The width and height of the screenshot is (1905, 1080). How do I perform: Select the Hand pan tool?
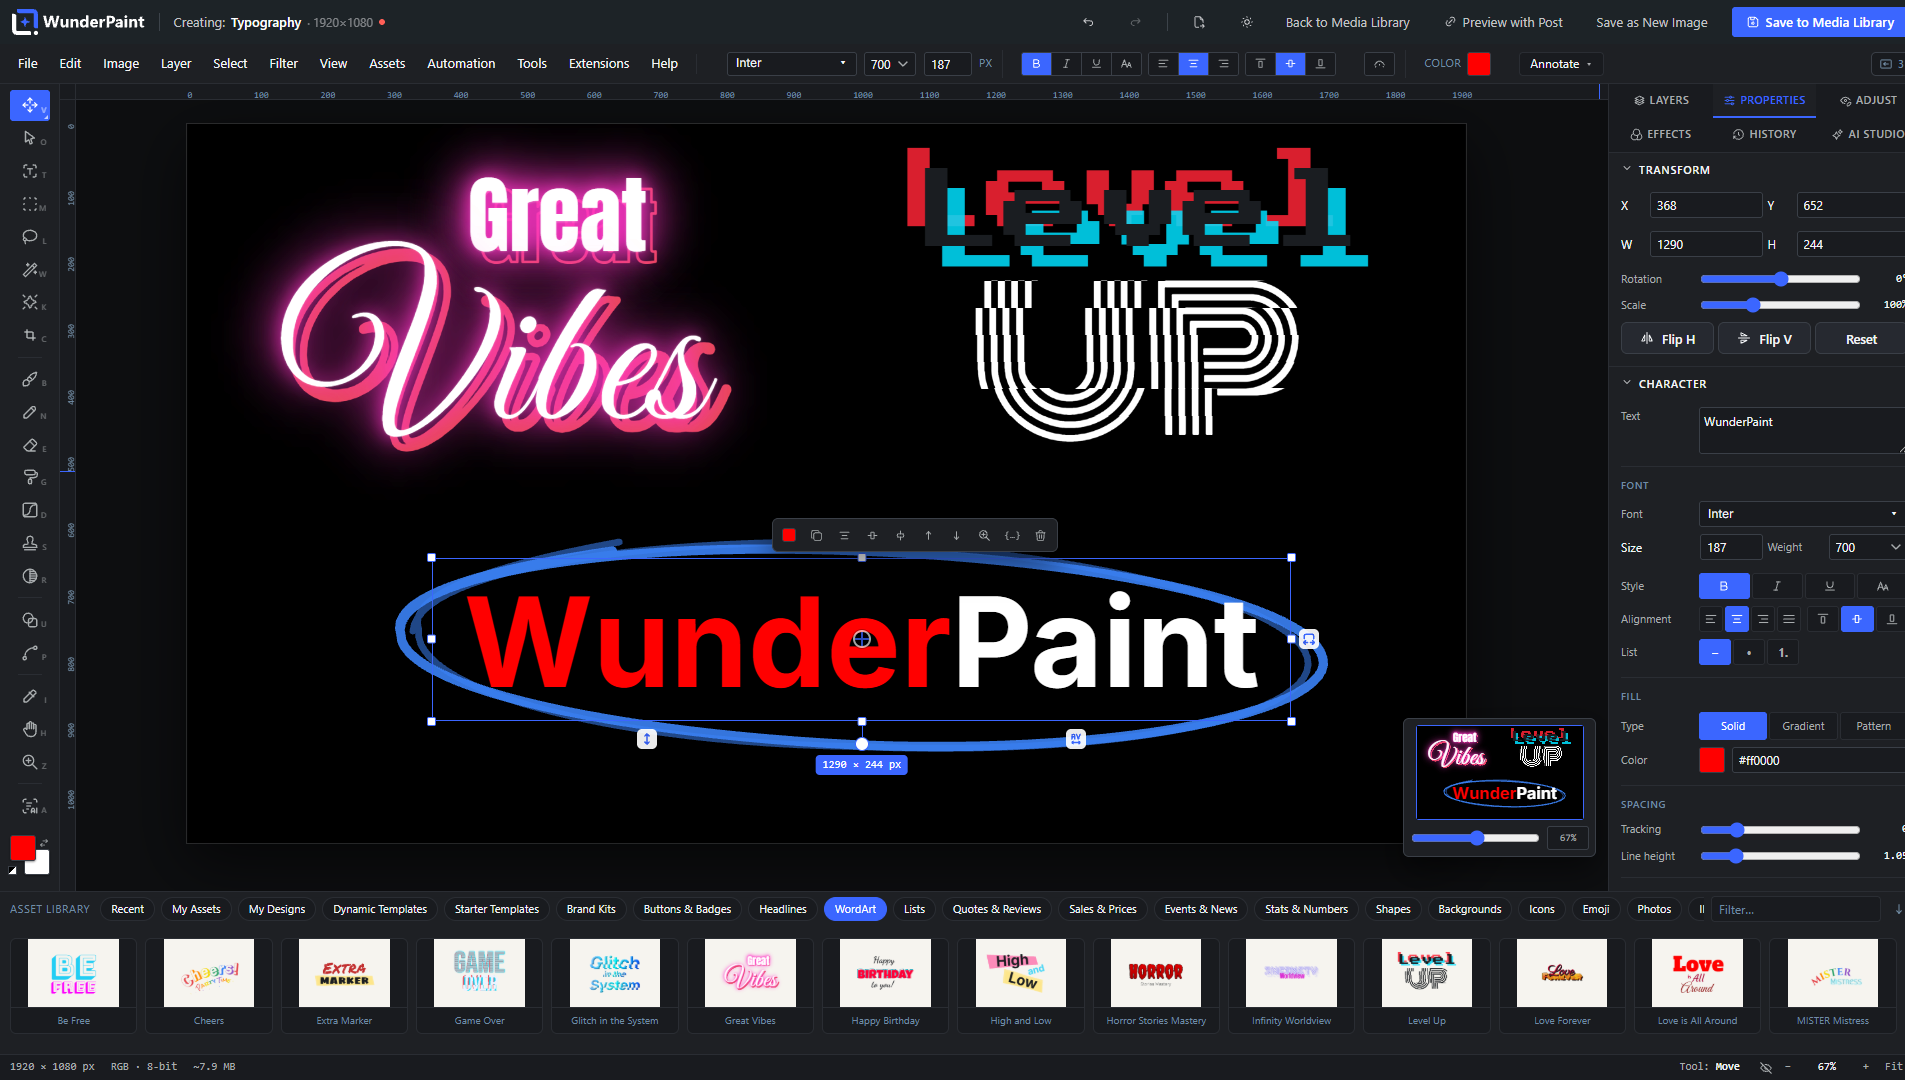click(x=30, y=729)
